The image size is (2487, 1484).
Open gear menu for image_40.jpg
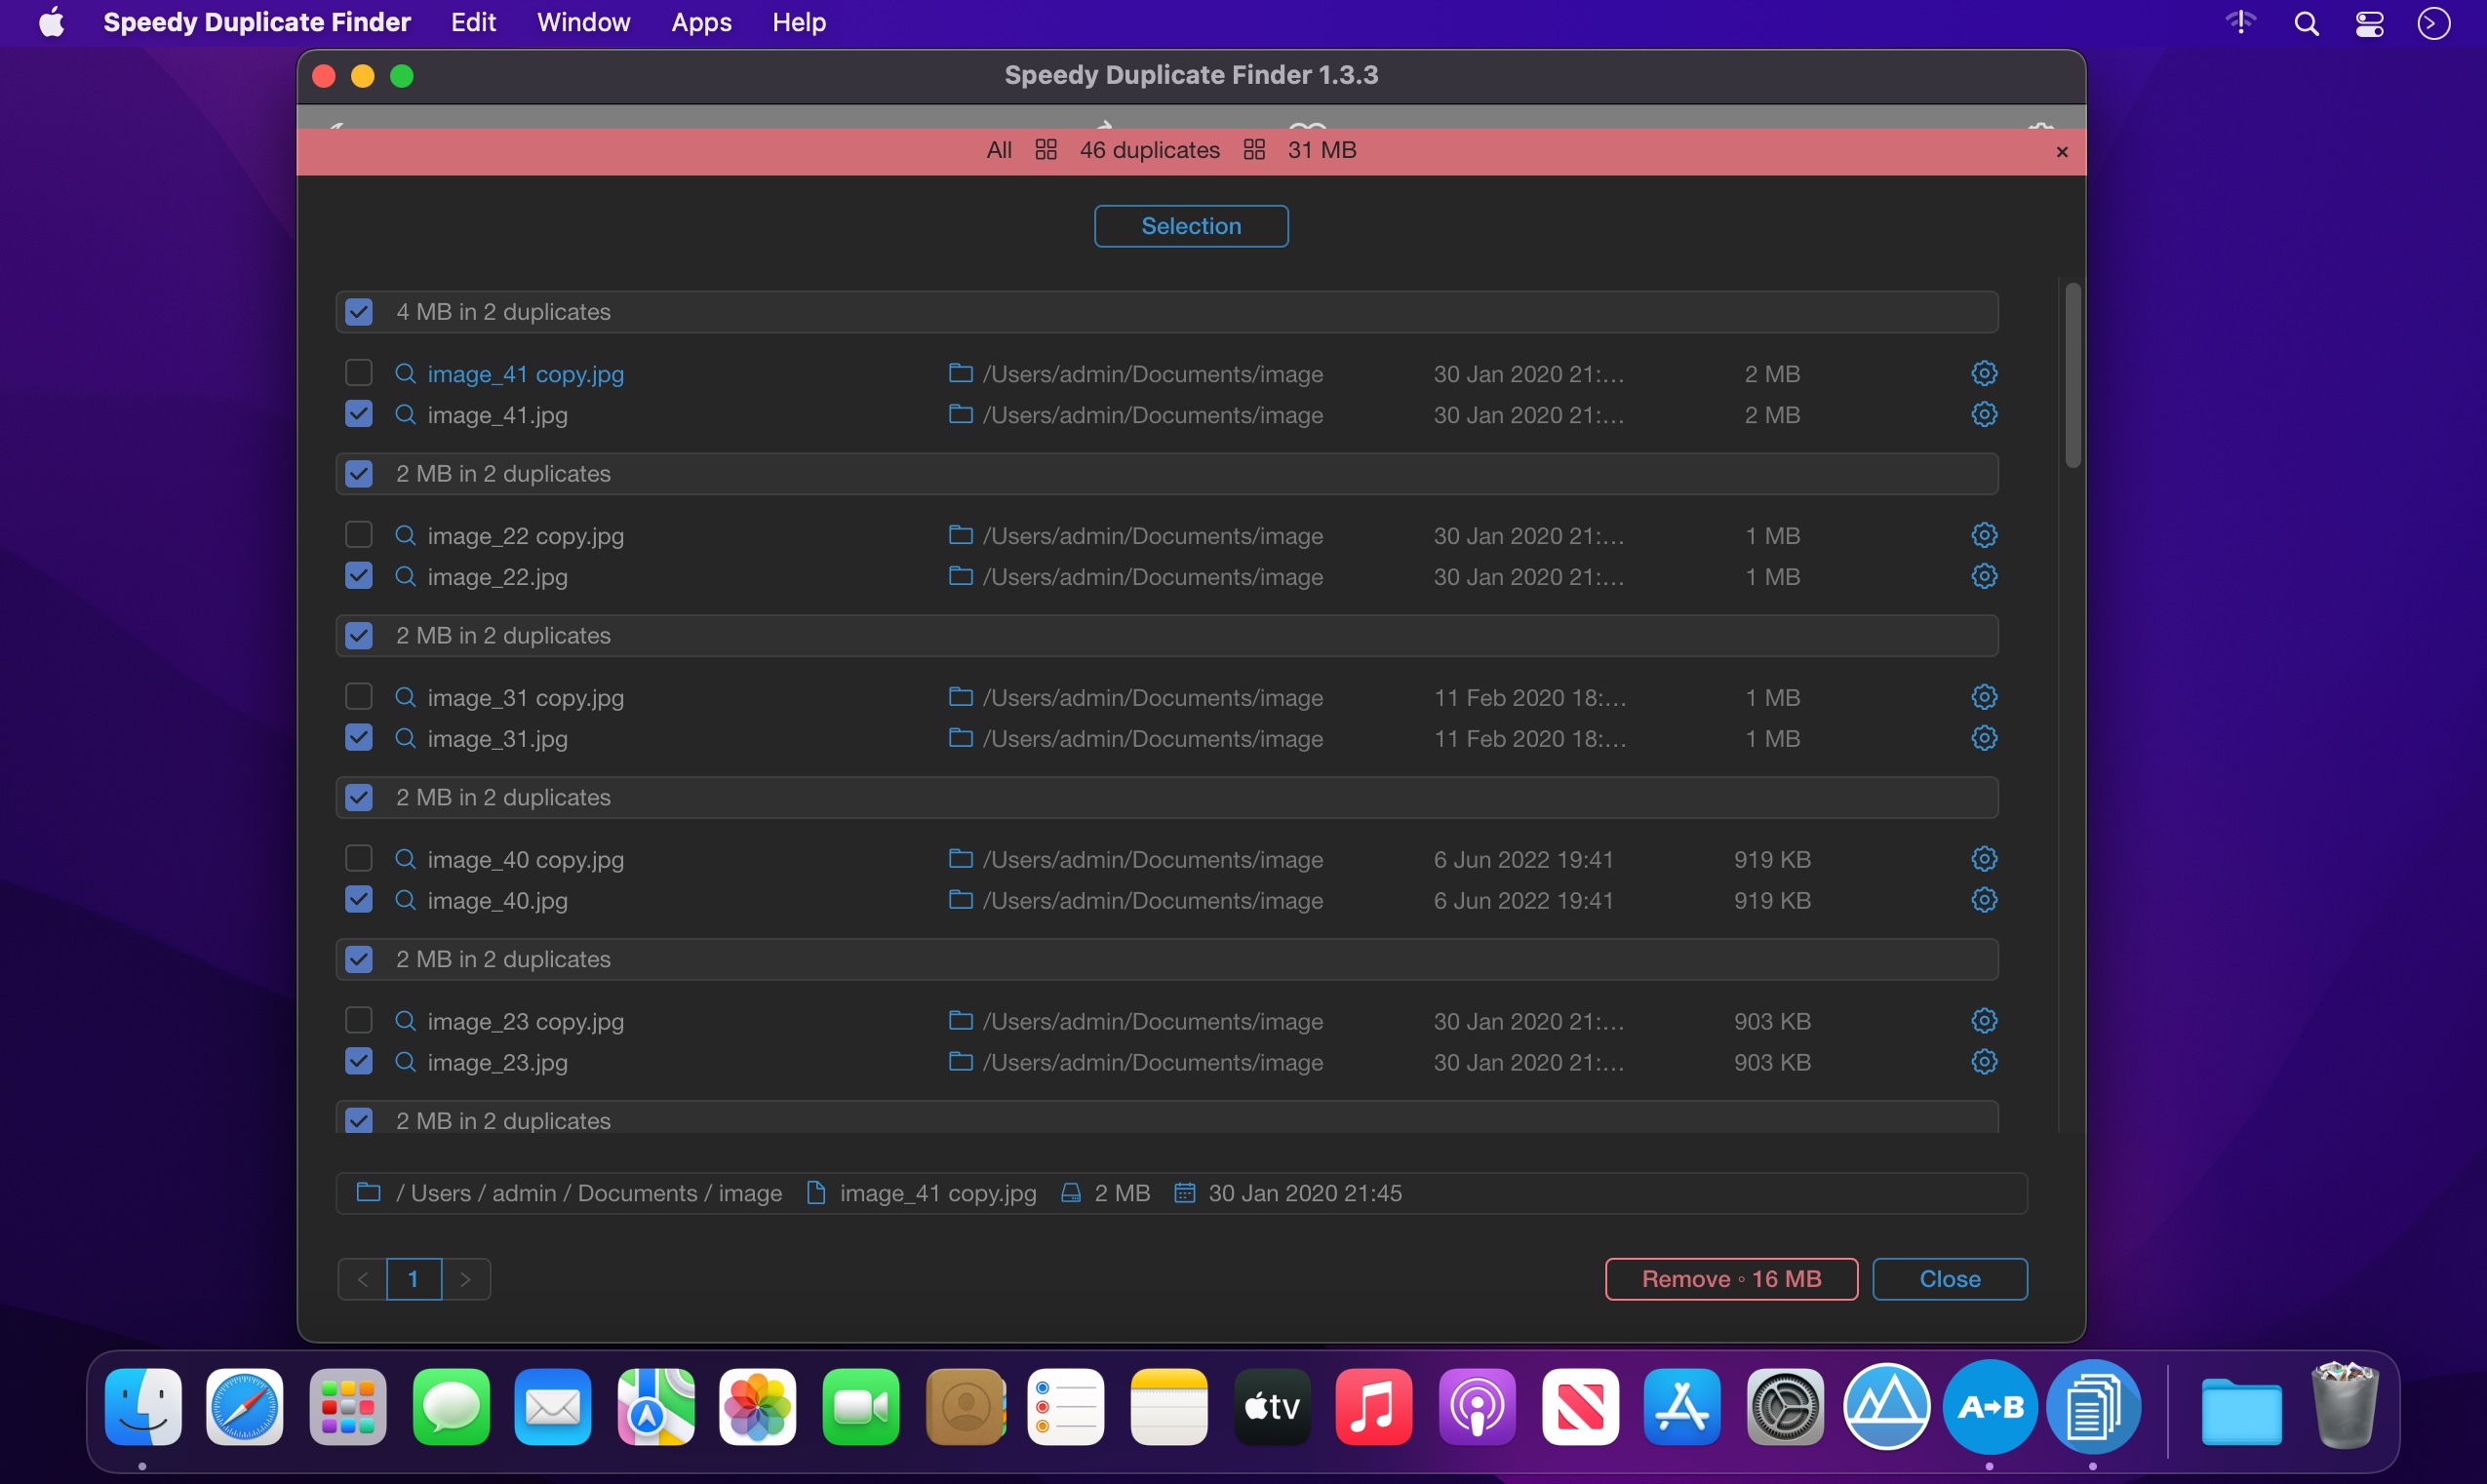tap(1984, 900)
